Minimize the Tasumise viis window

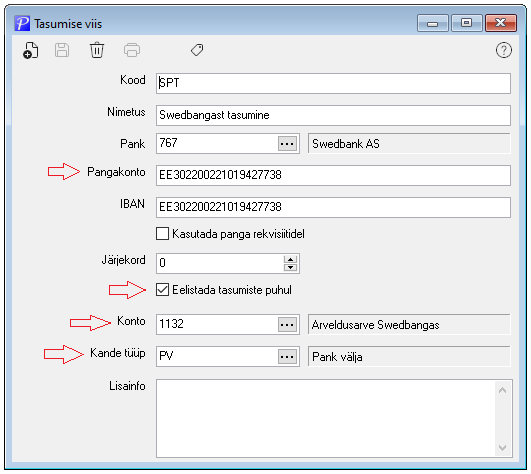(x=432, y=23)
